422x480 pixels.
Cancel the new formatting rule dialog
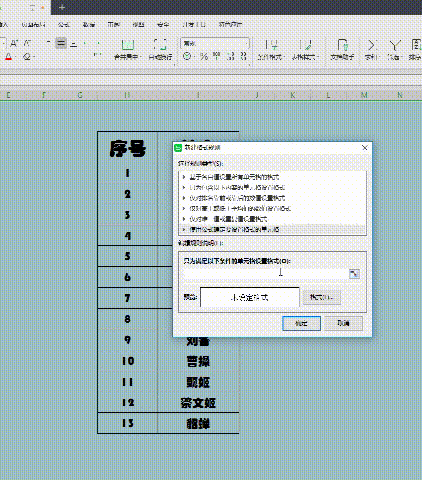tap(344, 323)
